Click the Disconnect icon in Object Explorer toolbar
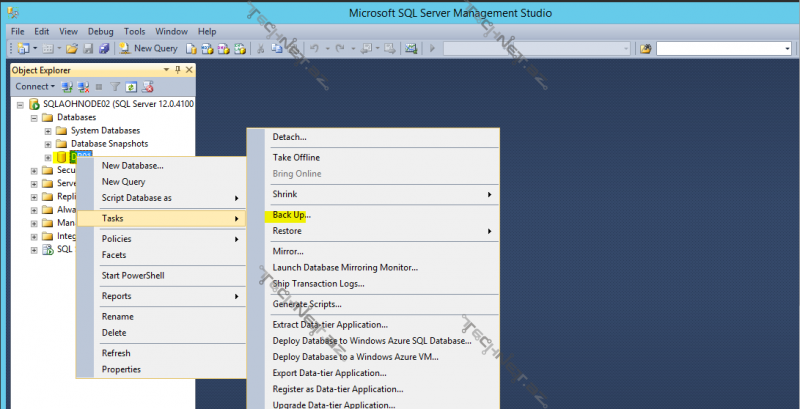The image size is (800, 409). (x=83, y=87)
